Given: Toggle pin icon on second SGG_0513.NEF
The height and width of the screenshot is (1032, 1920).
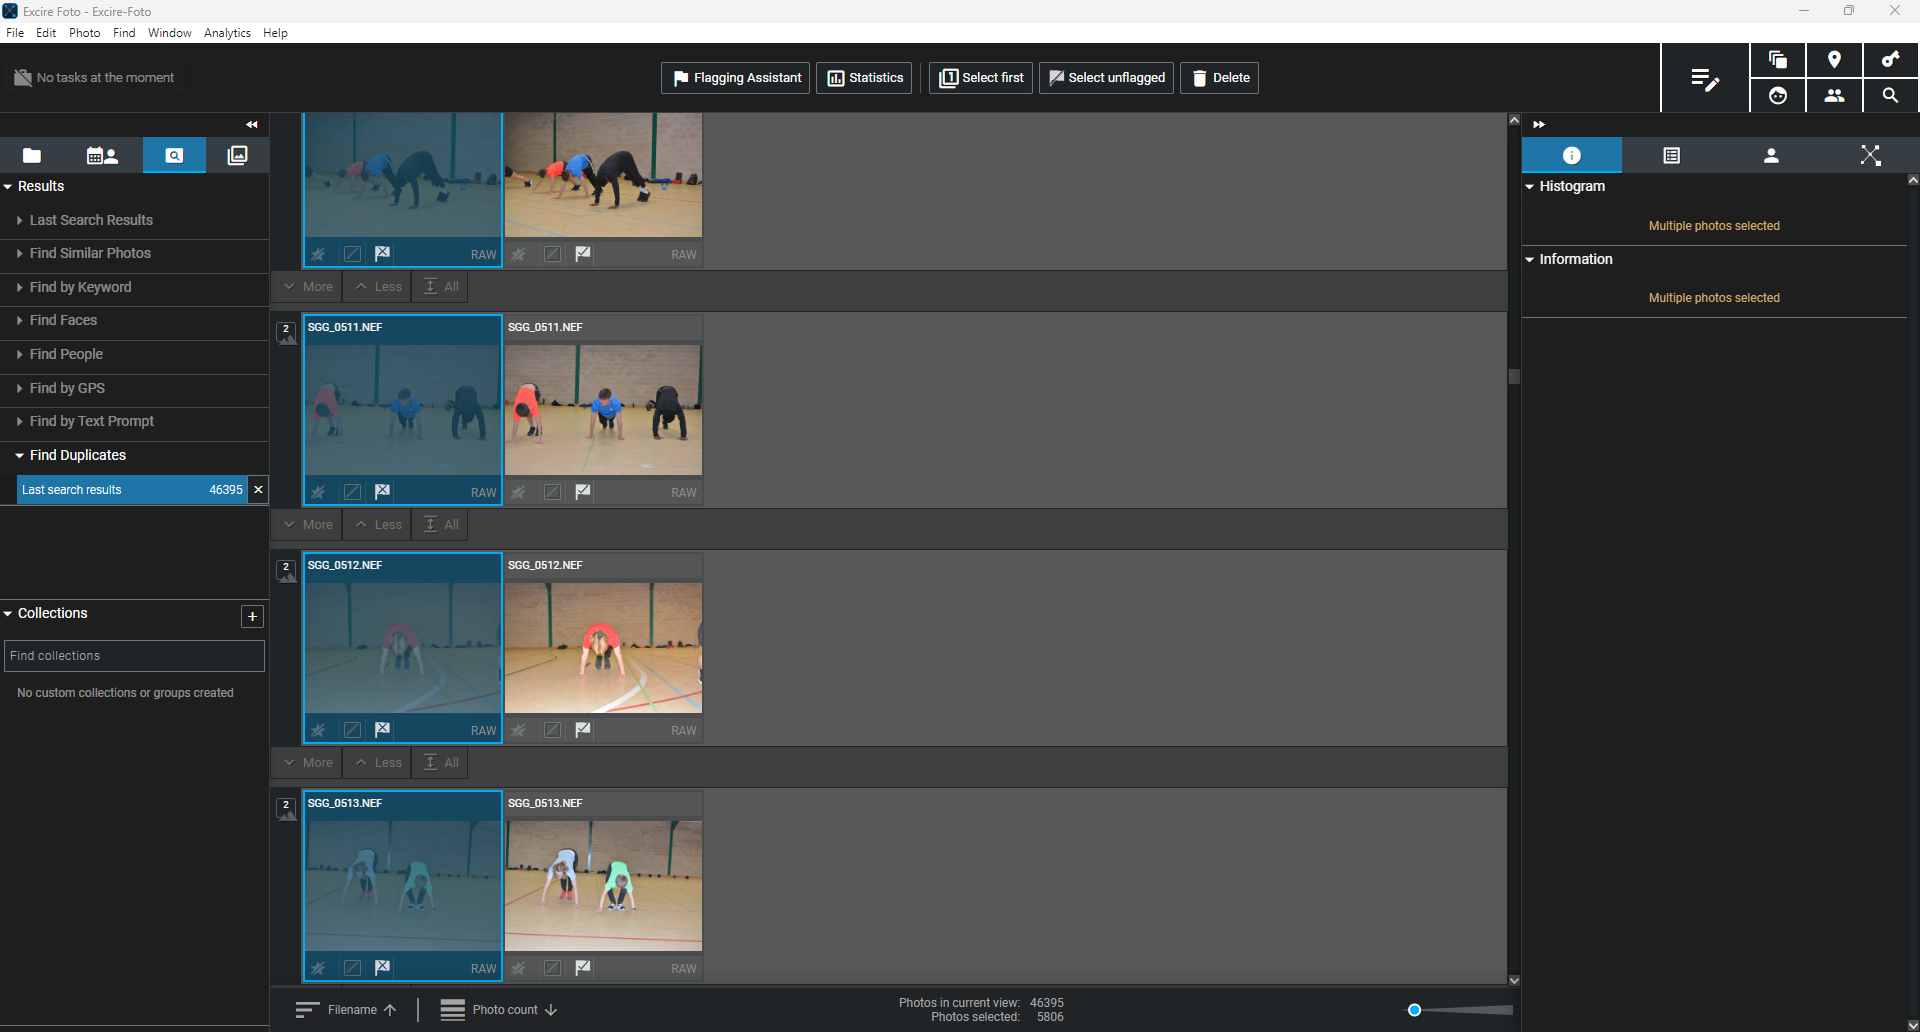Looking at the screenshot, I should click(x=518, y=968).
